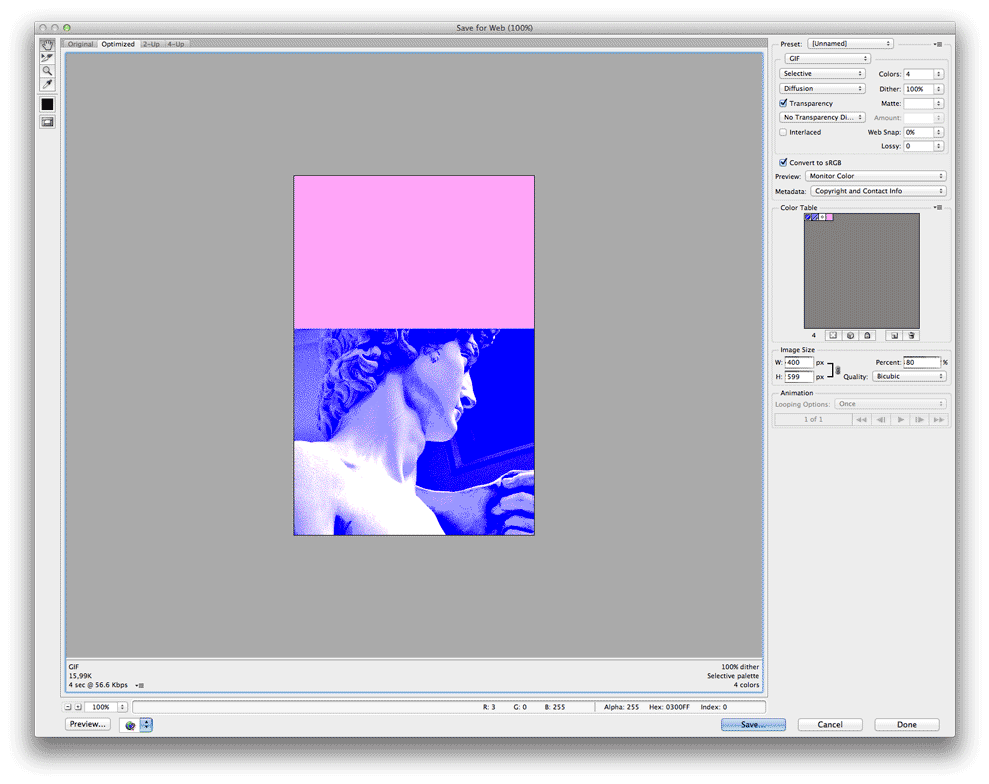
Task: Open No Transparency Dither dropdown
Action: [x=822, y=117]
